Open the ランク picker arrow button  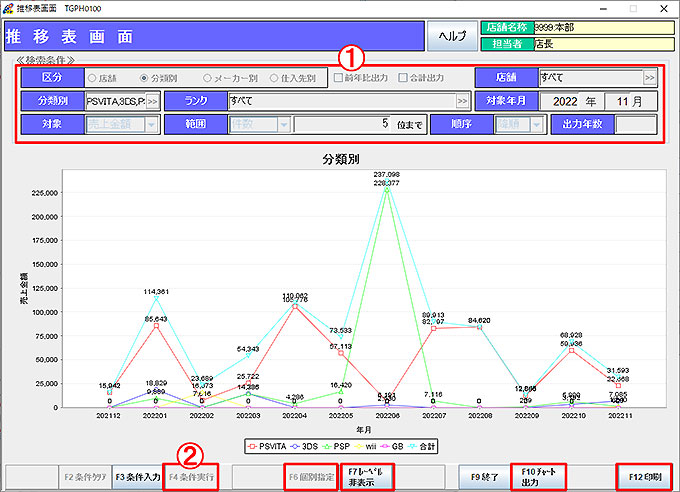coord(462,101)
